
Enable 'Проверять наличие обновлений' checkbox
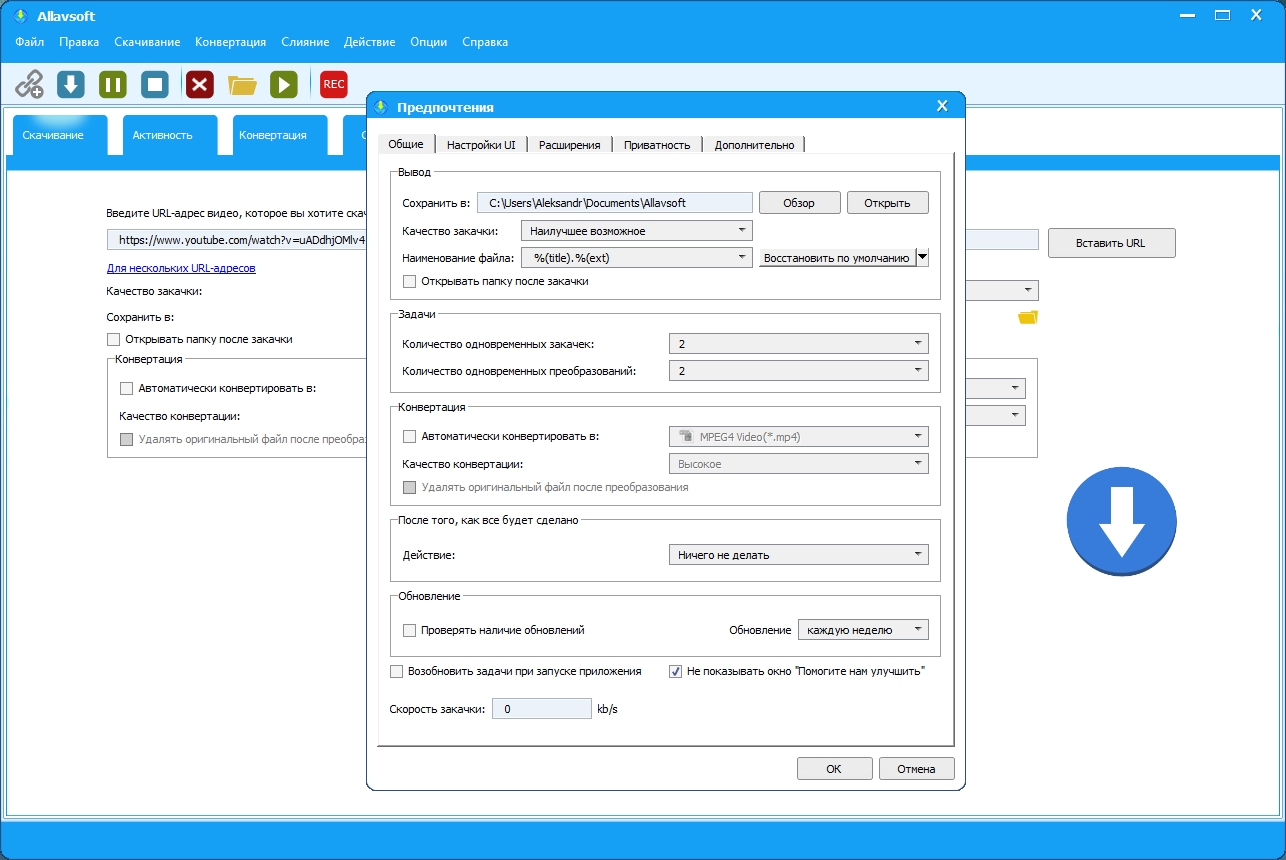click(409, 630)
